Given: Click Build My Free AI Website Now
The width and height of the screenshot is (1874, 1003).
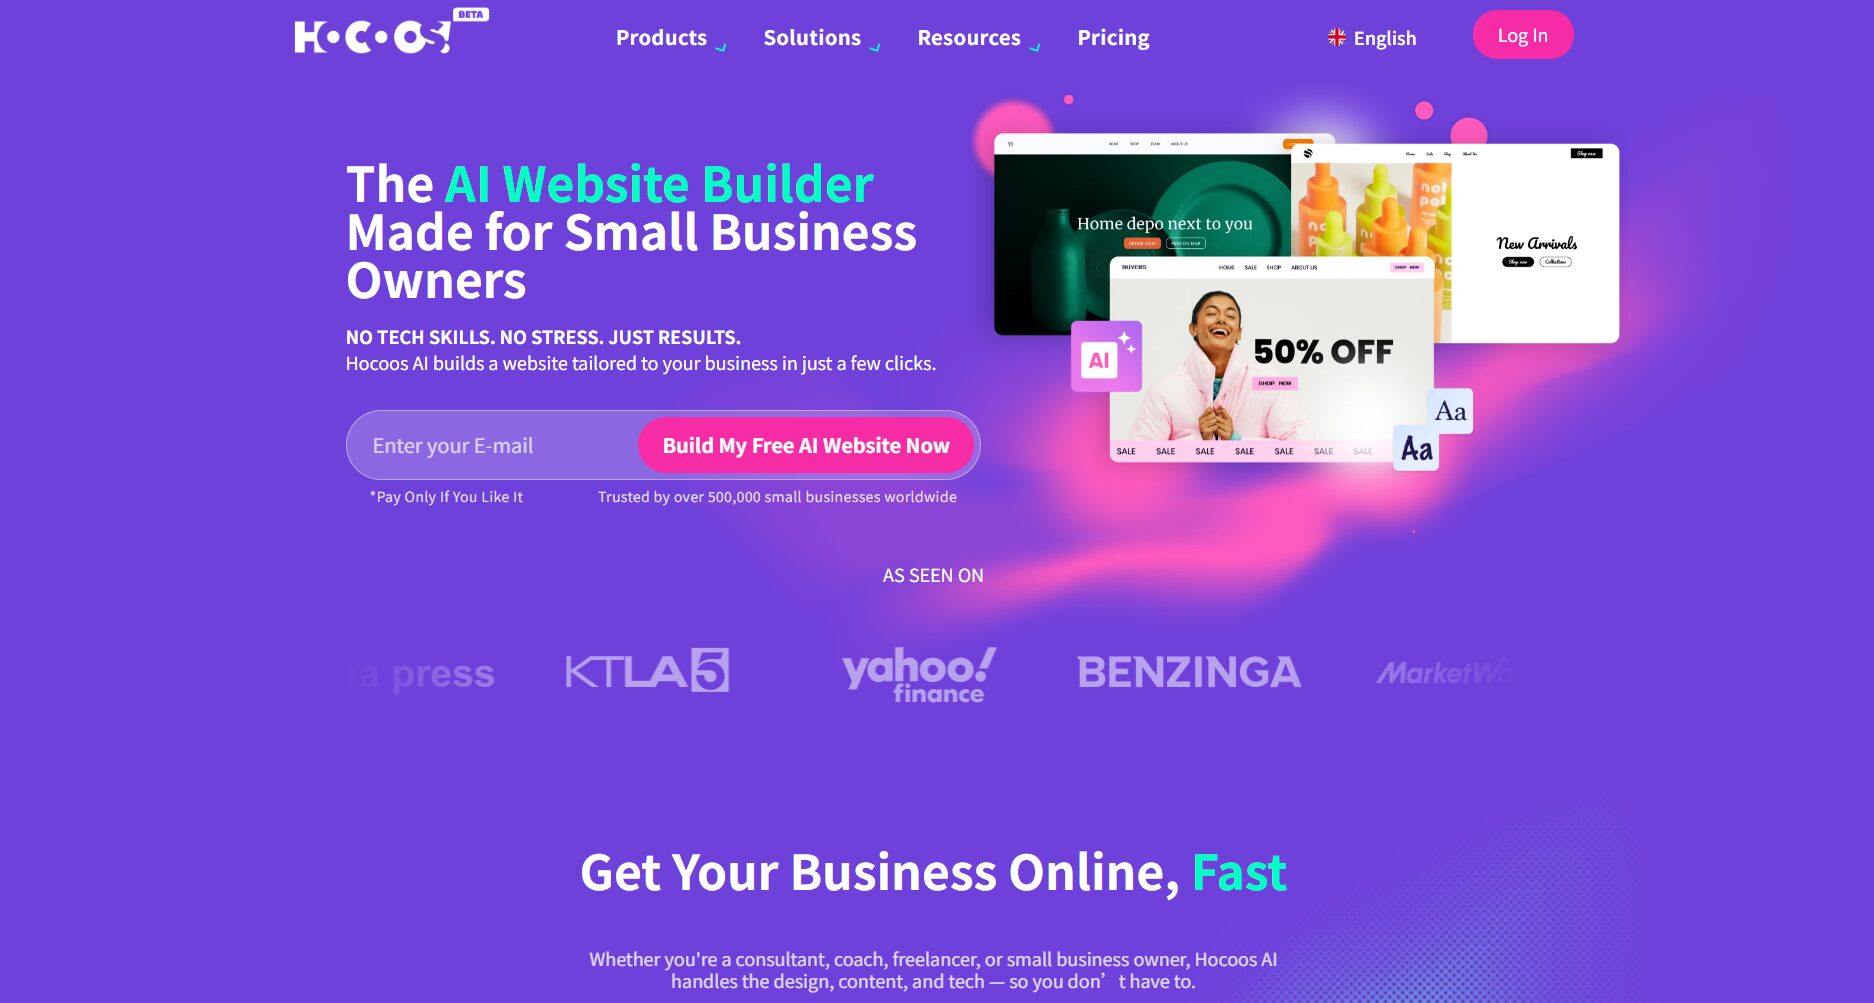Looking at the screenshot, I should [x=806, y=445].
